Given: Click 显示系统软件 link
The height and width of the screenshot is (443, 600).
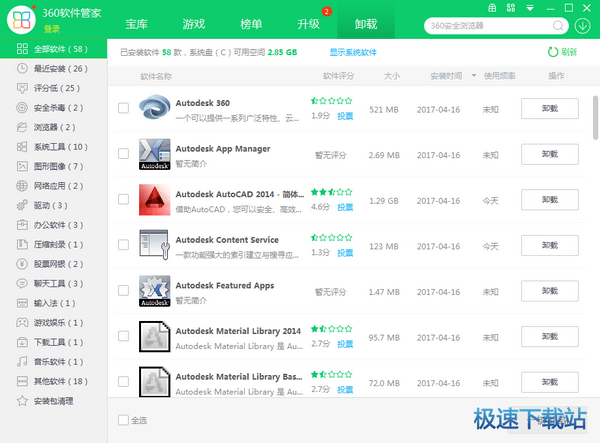Looking at the screenshot, I should tap(353, 52).
